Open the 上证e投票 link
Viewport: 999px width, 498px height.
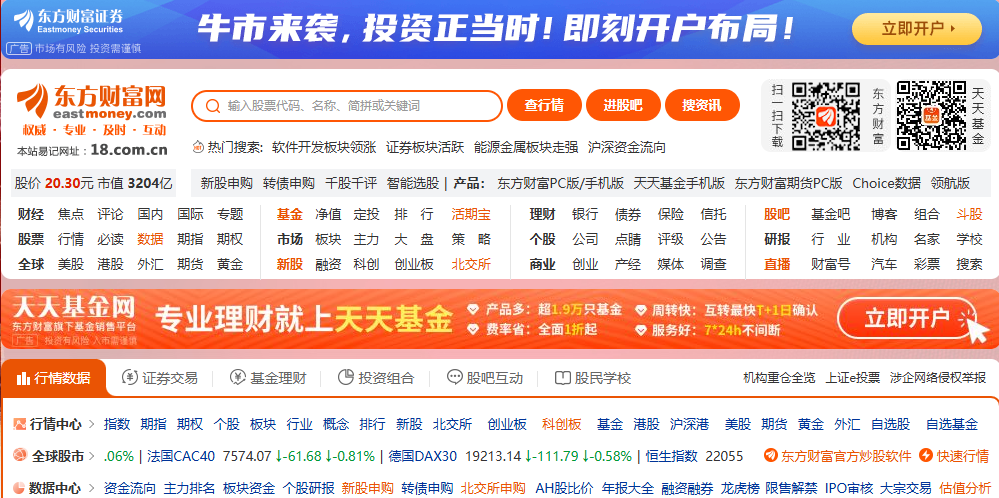coord(852,378)
